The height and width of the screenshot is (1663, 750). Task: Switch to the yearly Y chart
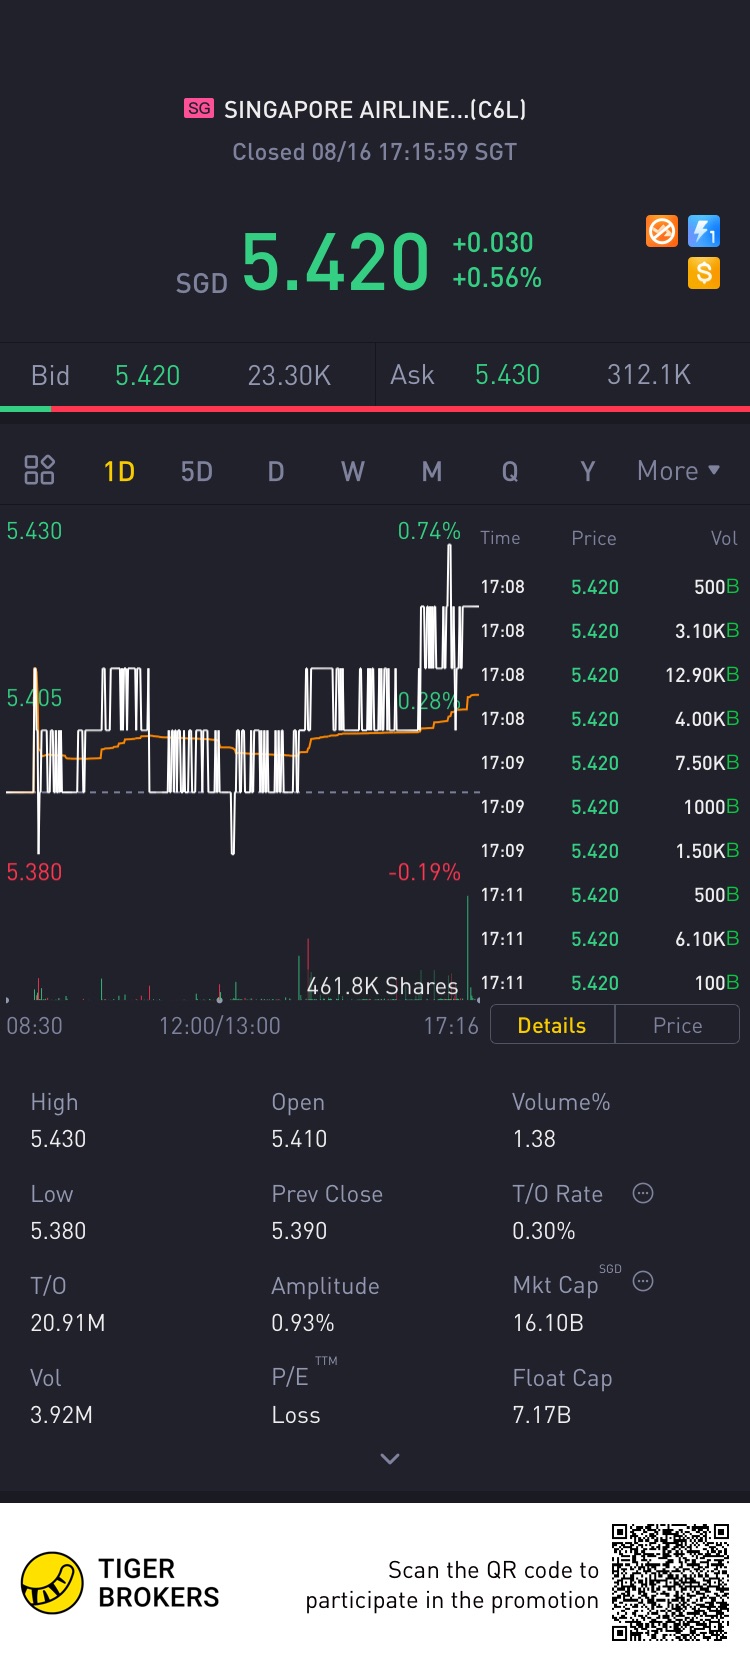(588, 471)
